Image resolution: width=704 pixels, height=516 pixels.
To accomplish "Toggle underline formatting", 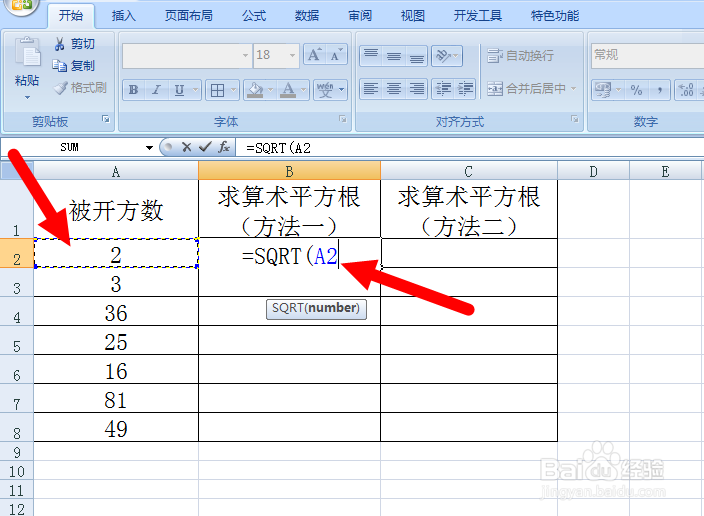I will [179, 90].
